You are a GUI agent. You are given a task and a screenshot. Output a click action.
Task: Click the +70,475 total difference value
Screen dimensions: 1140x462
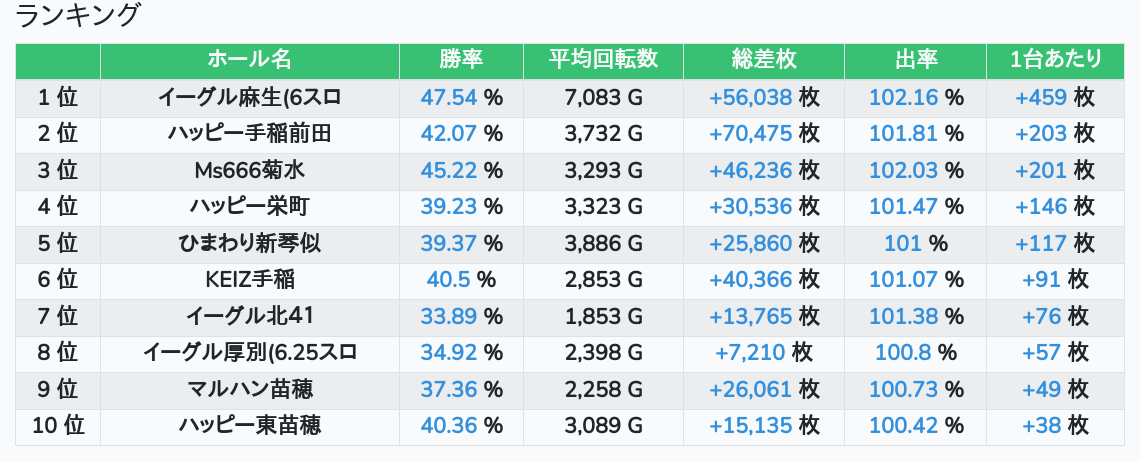750,134
